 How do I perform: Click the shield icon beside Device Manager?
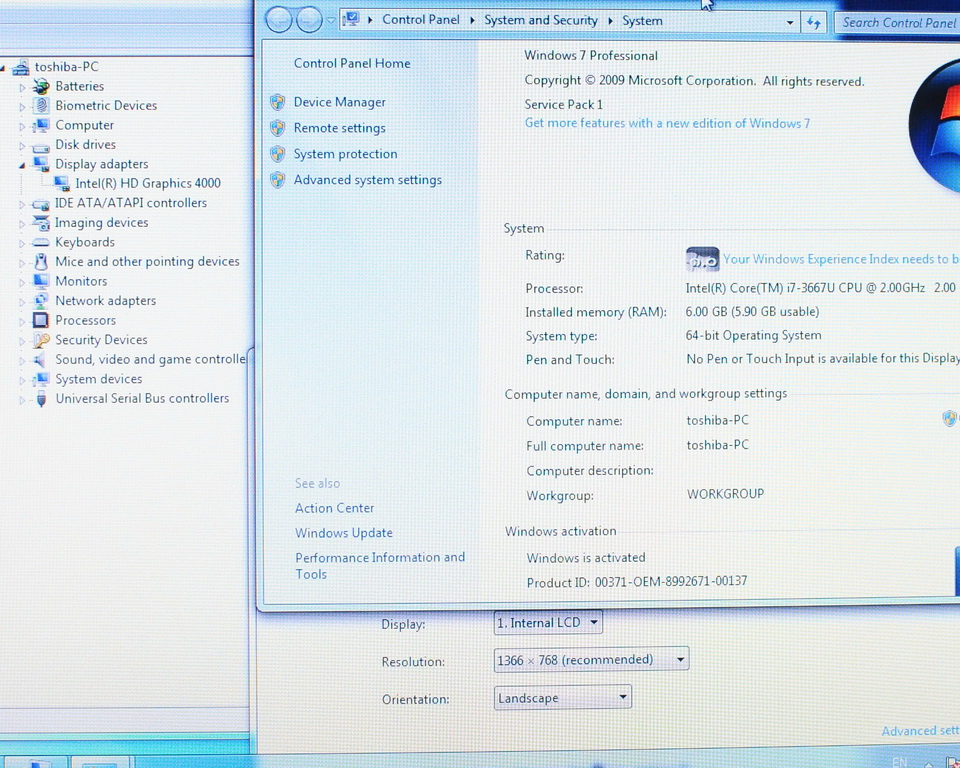pos(278,102)
